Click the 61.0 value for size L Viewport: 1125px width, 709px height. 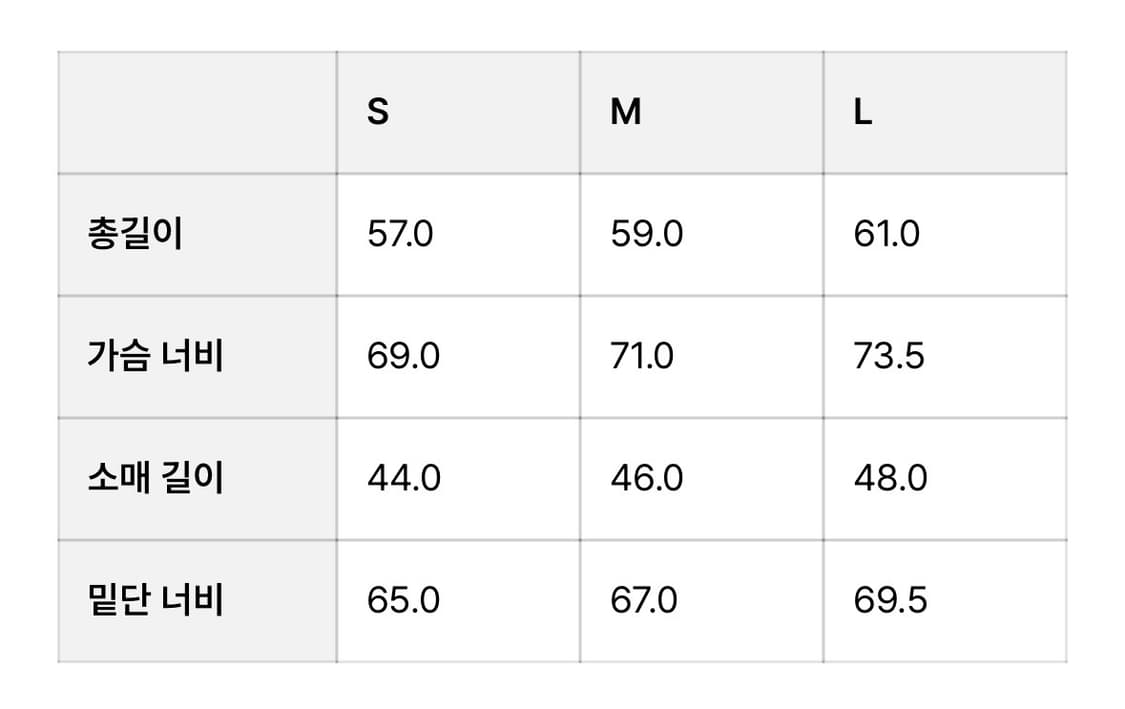pyautogui.click(x=887, y=235)
